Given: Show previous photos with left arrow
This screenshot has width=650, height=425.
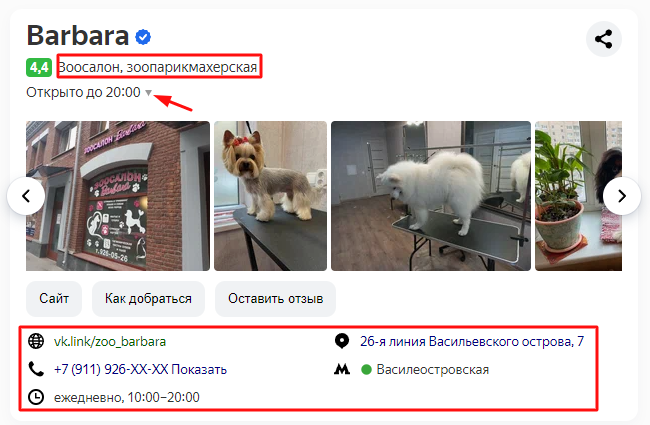Looking at the screenshot, I should (x=26, y=196).
